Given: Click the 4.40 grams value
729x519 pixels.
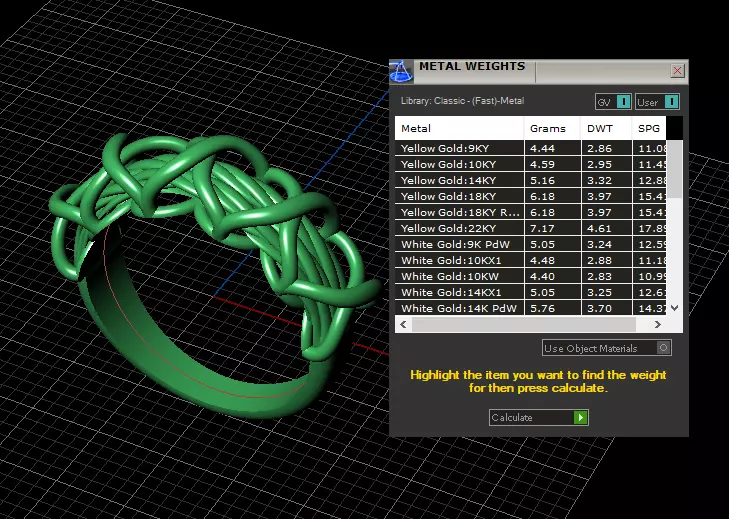Looking at the screenshot, I should pyautogui.click(x=542, y=276).
